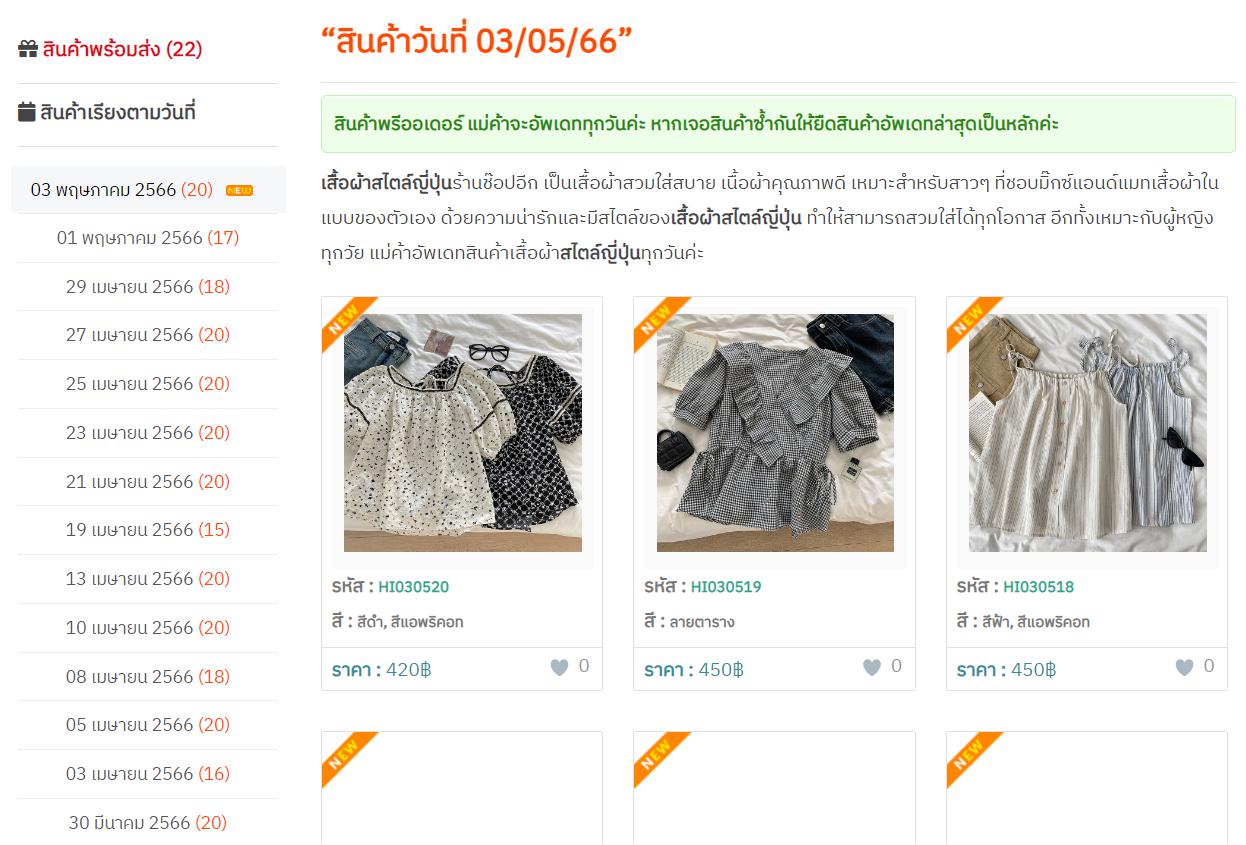The height and width of the screenshot is (845, 1246).
Task: Click the NEW ribbon on product HI030520
Action: coord(346,322)
